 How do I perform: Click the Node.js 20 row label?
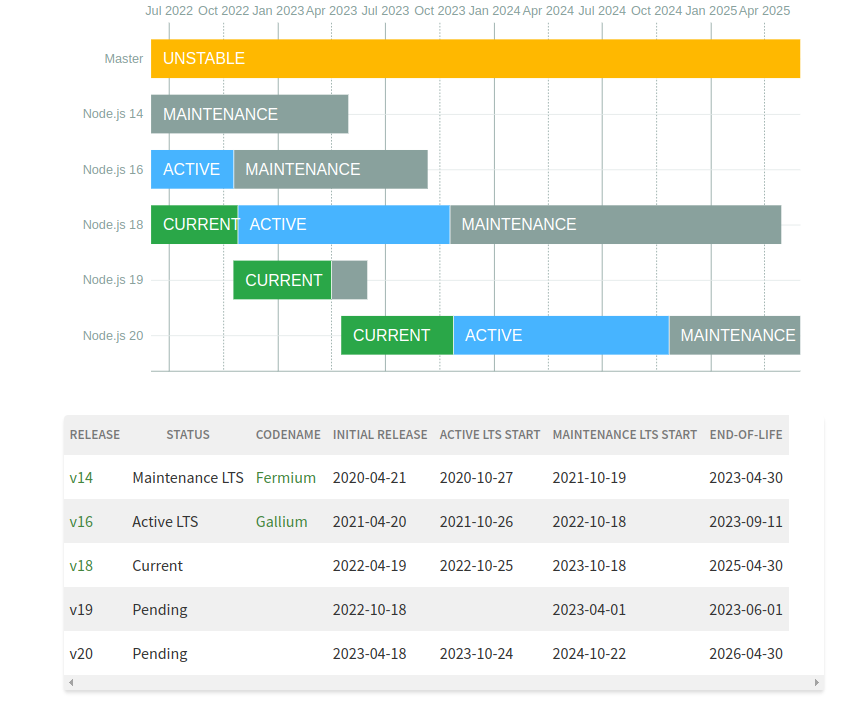point(113,336)
